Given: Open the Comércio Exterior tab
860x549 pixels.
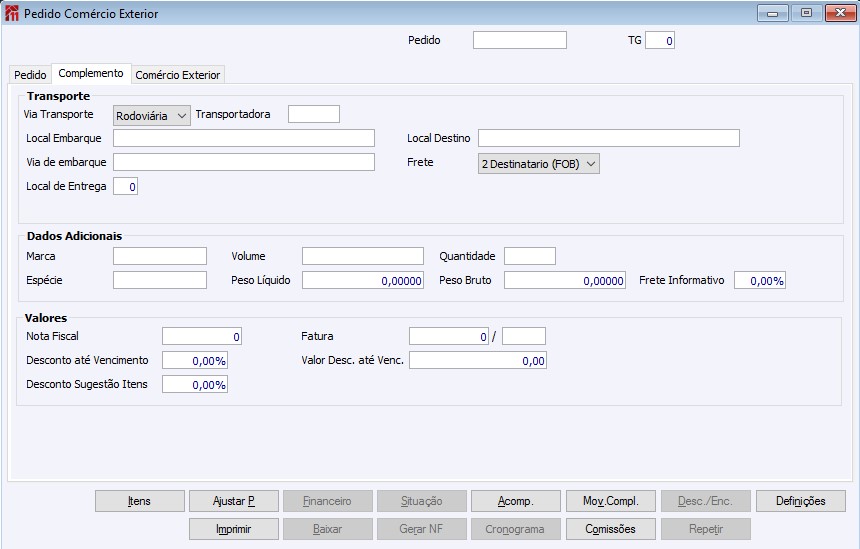Looking at the screenshot, I should pyautogui.click(x=178, y=75).
